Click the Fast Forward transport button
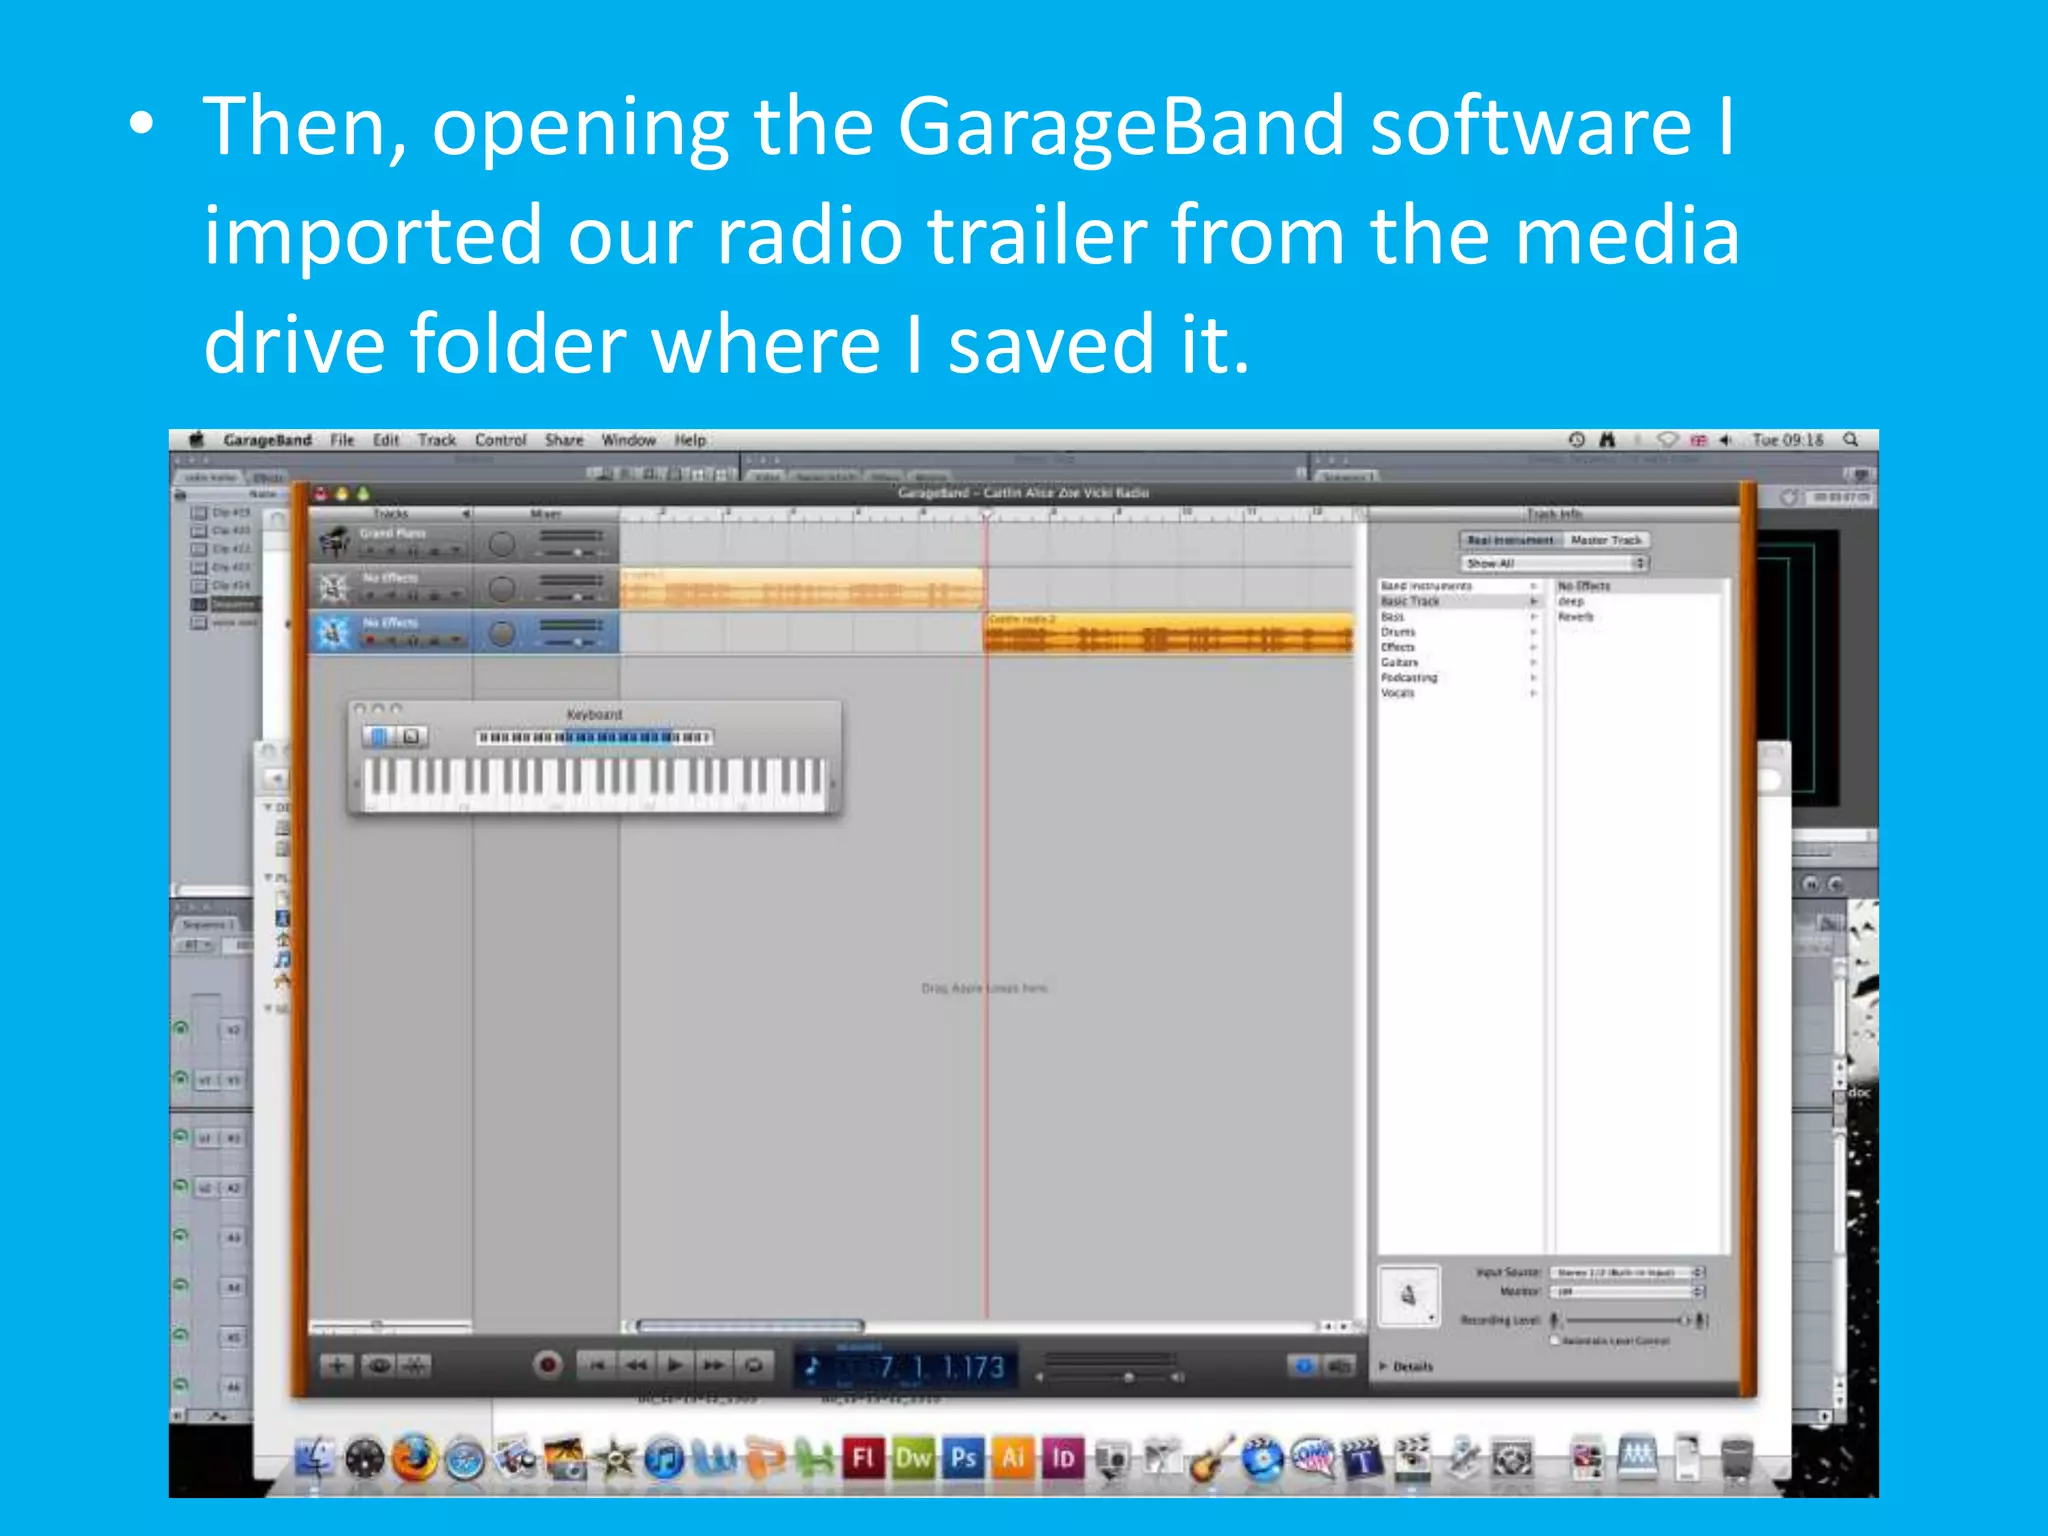 click(713, 1365)
